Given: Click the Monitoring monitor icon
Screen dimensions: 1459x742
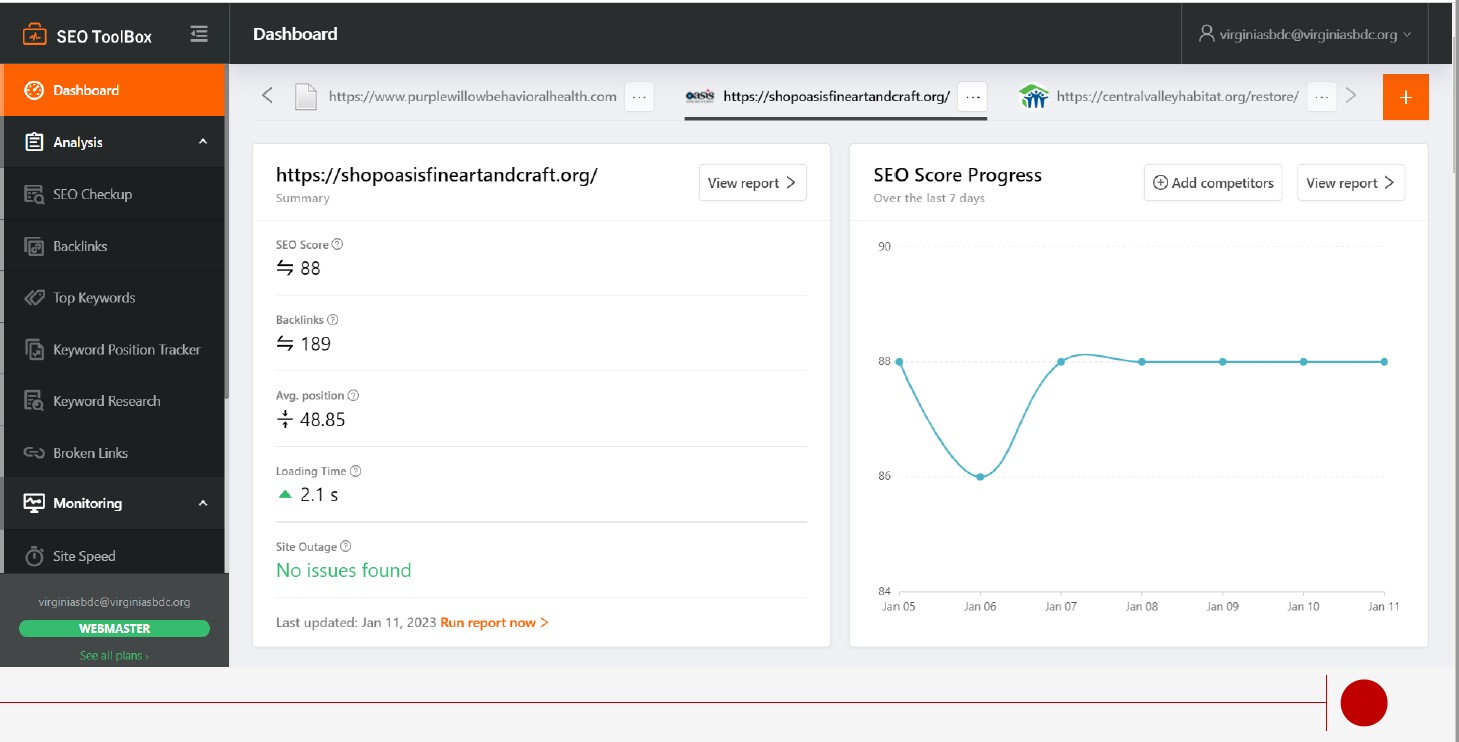Looking at the screenshot, I should coord(34,503).
